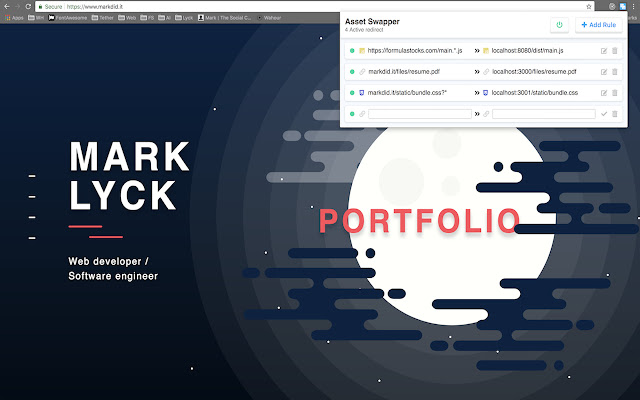This screenshot has width=640, height=400.
Task: Click the Secure padlock site info
Action: pyautogui.click(x=50, y=7)
